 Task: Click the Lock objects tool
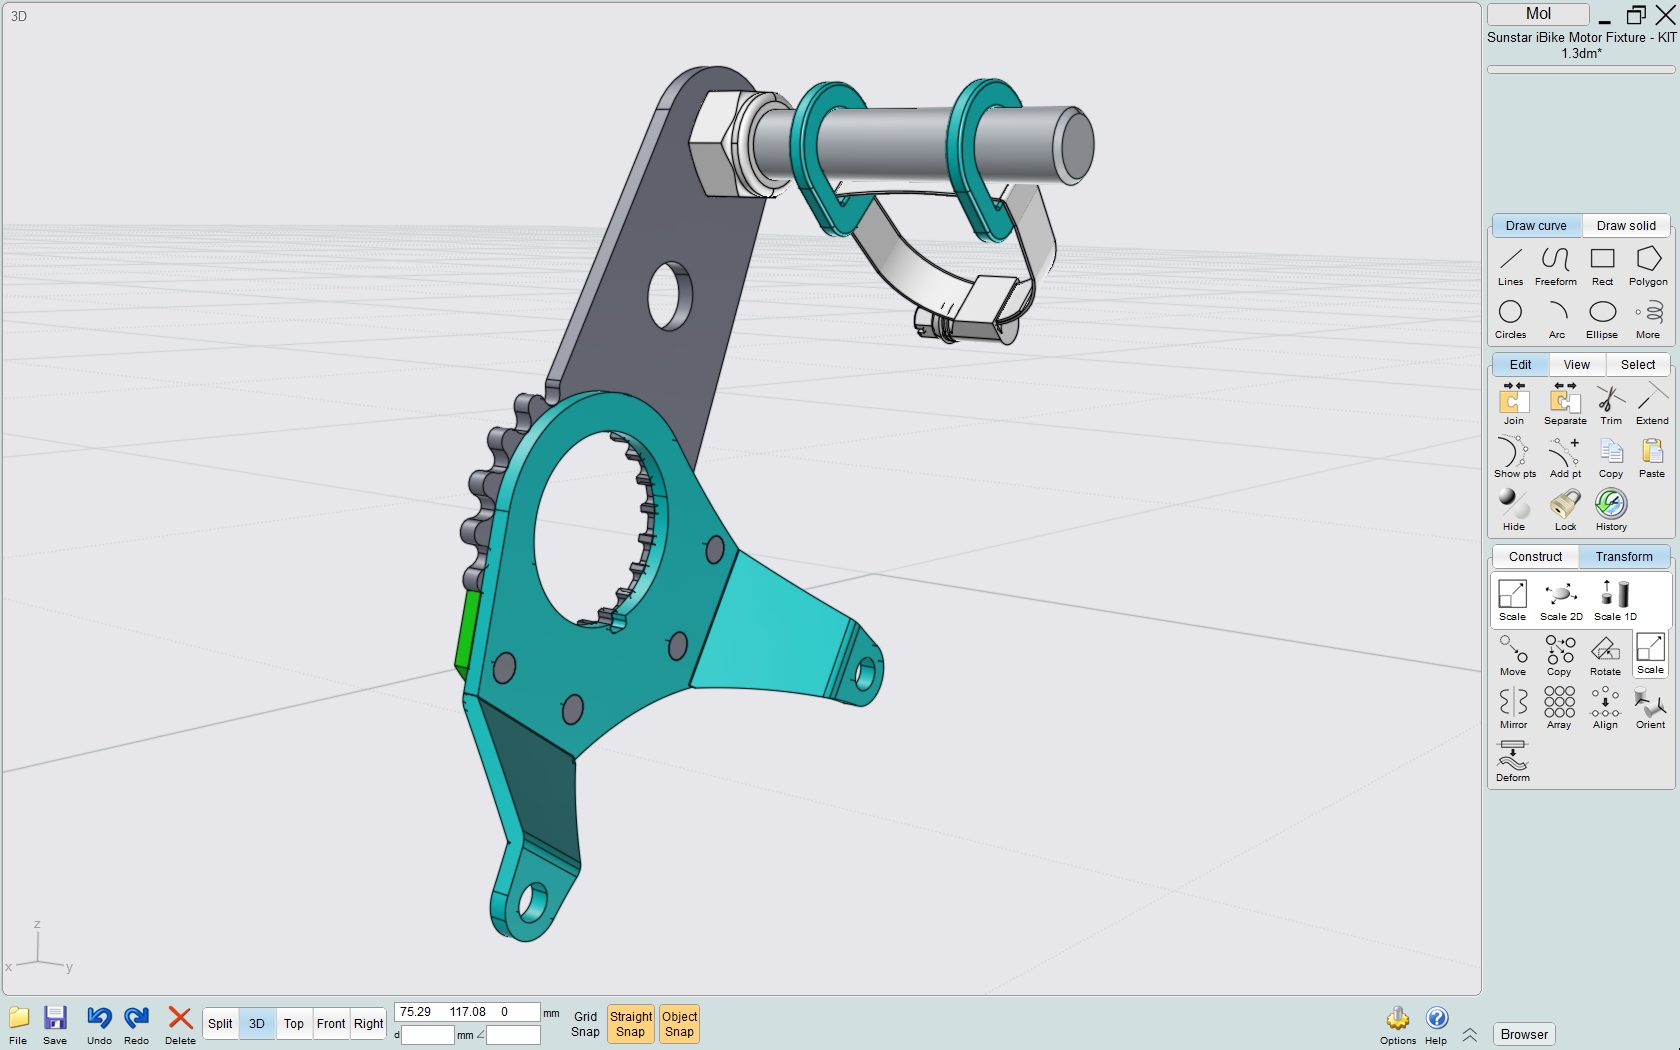1565,511
